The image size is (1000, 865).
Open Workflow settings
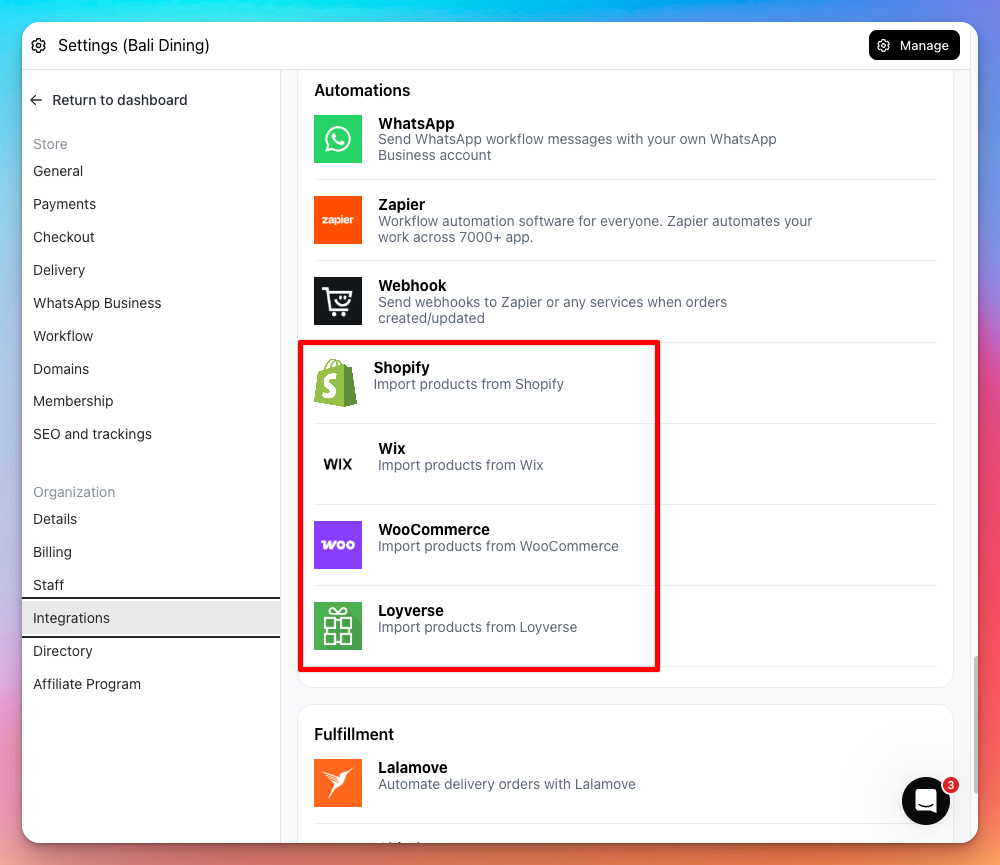click(x=63, y=336)
